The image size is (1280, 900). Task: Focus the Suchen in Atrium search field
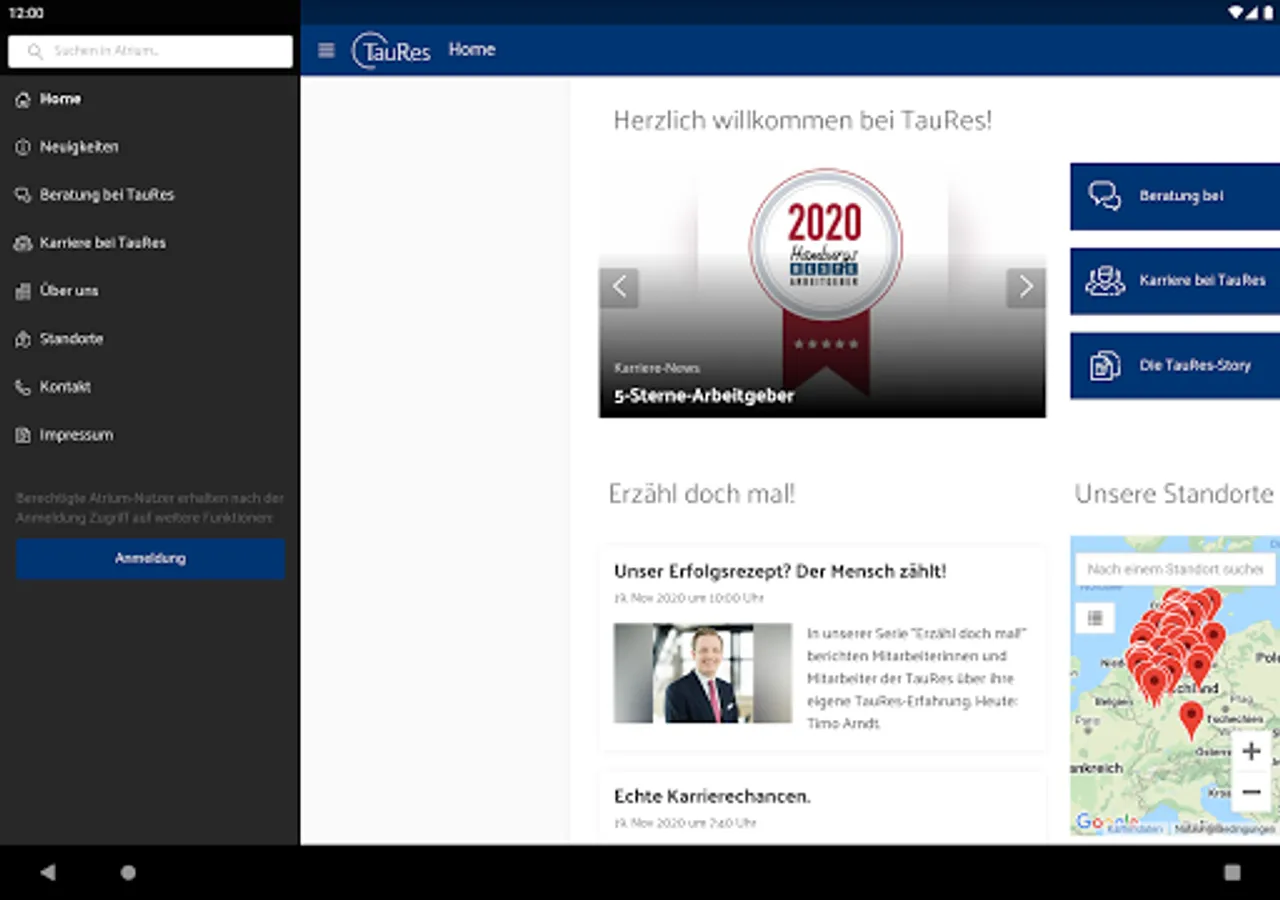point(150,51)
